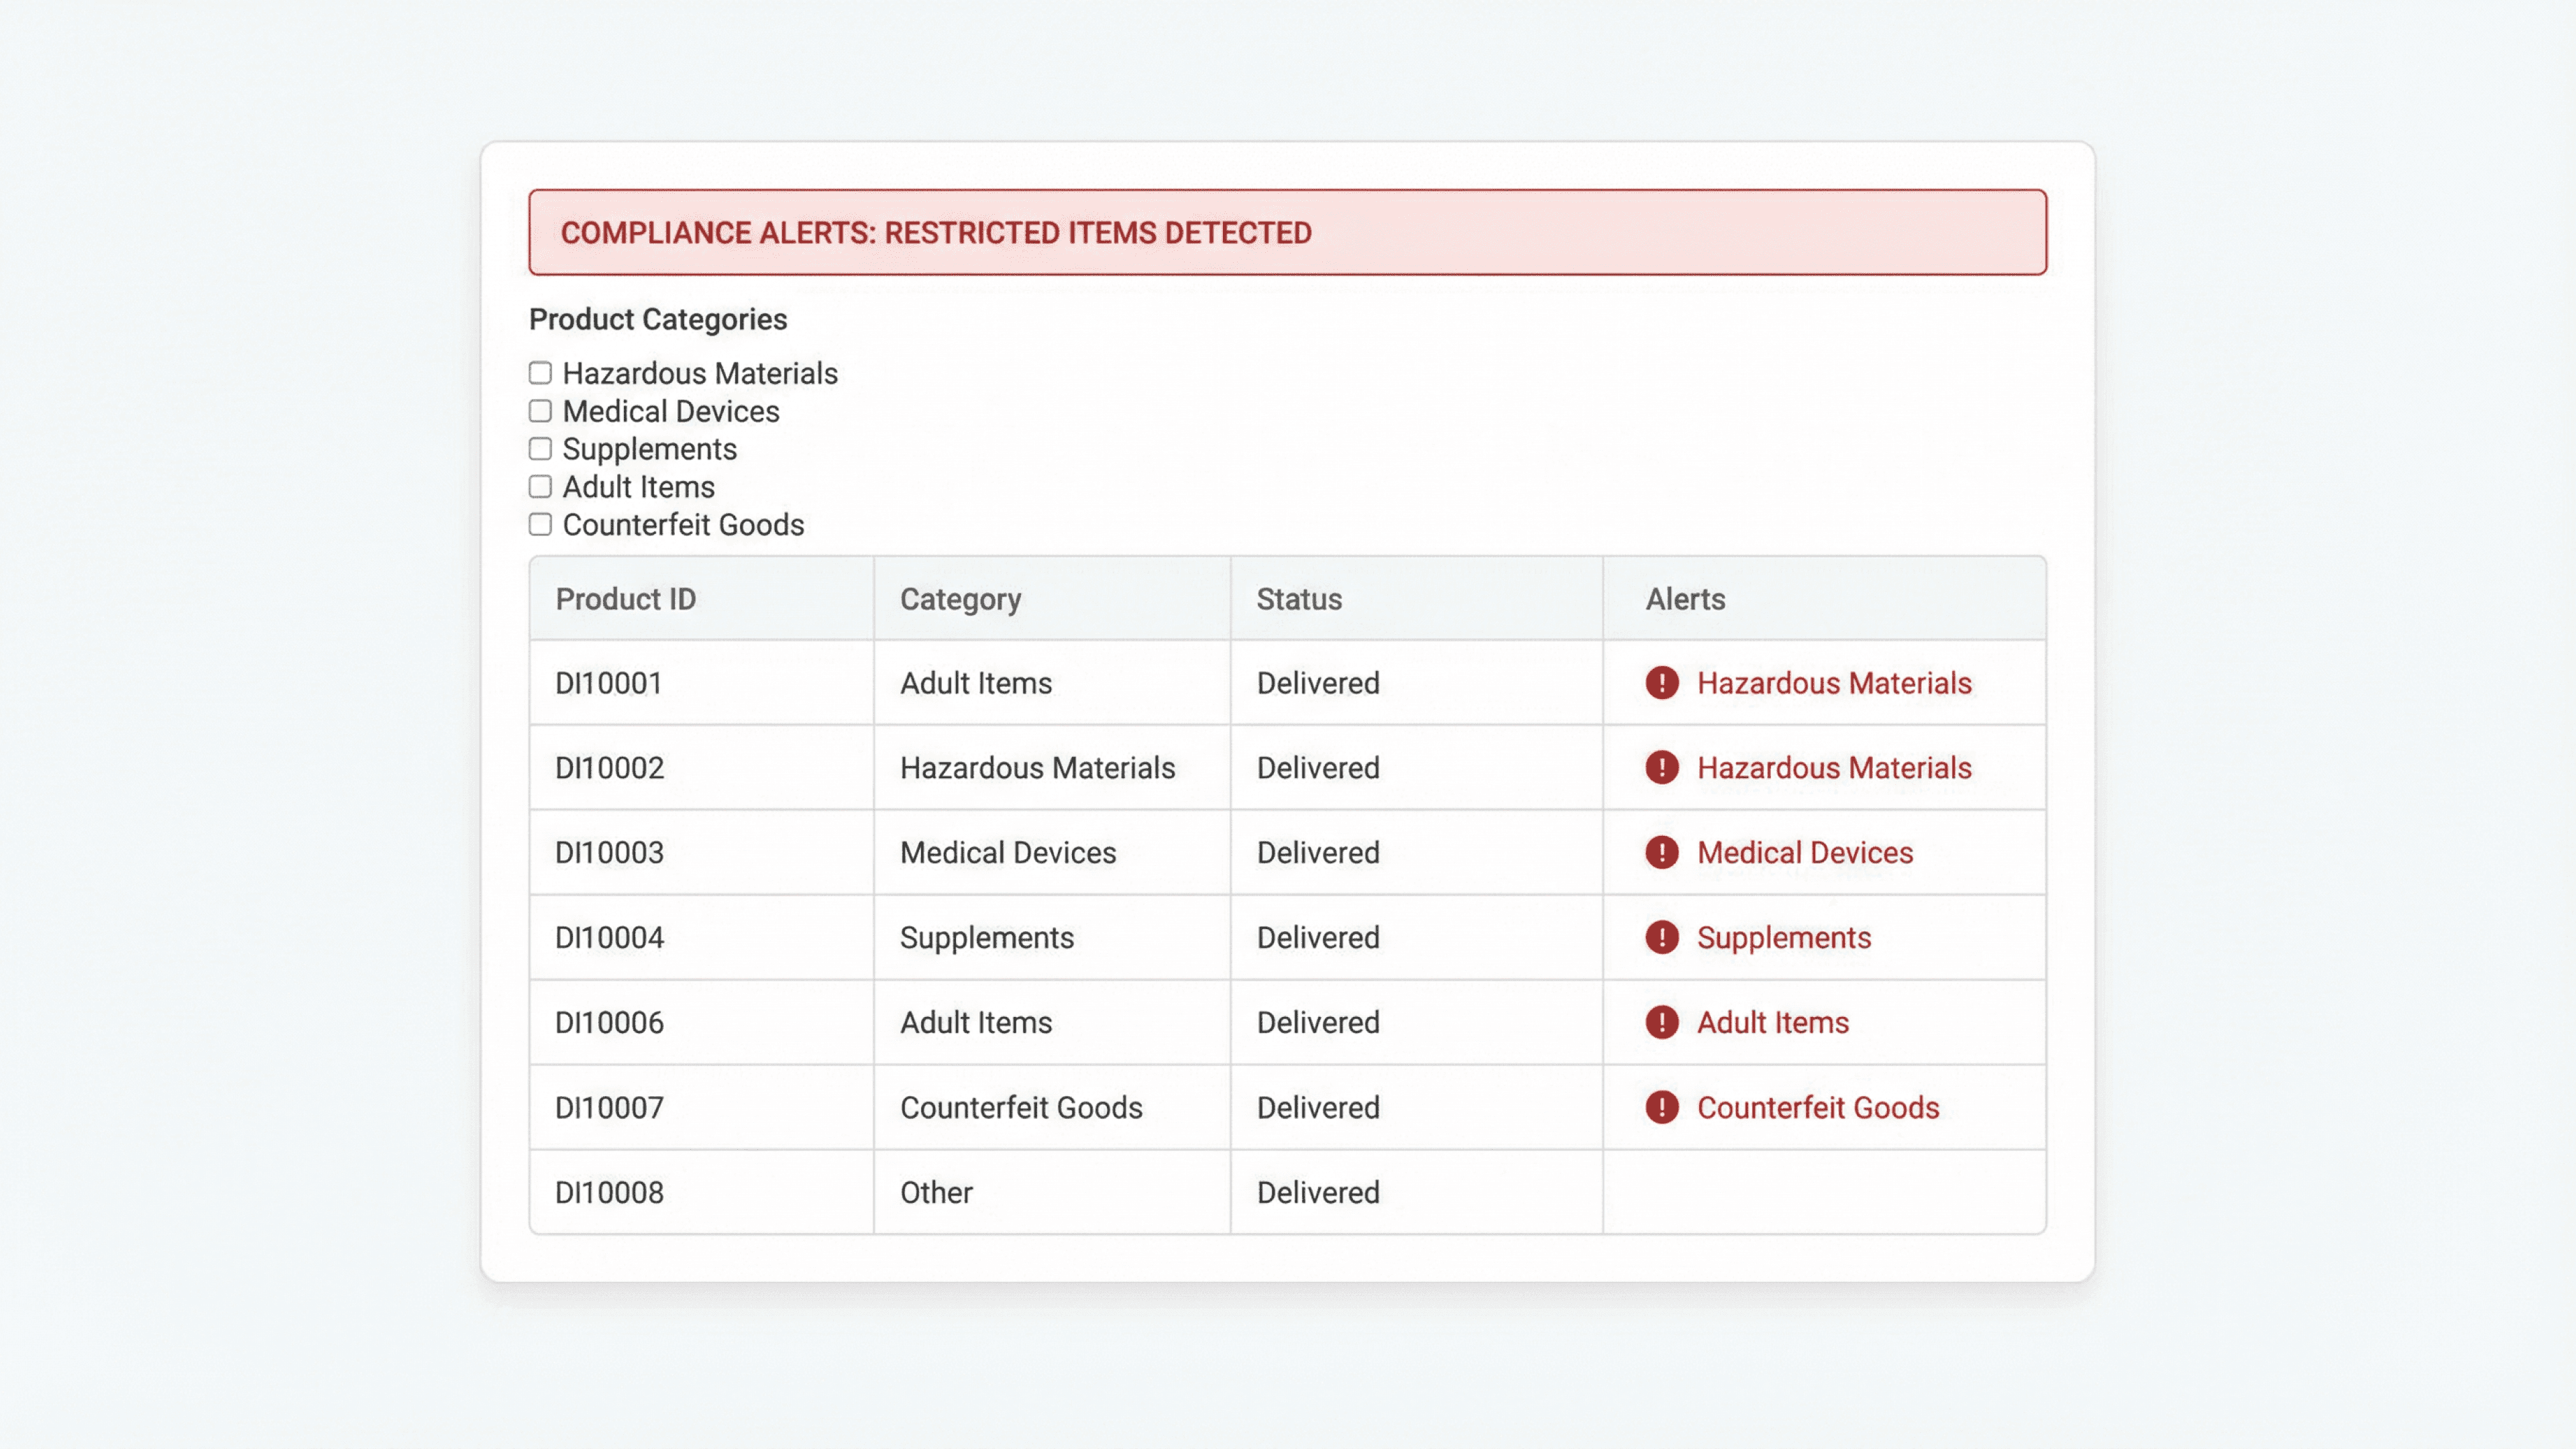The image size is (2576, 1449).
Task: Click the Supplements alert text for DI10004
Action: pos(1783,938)
